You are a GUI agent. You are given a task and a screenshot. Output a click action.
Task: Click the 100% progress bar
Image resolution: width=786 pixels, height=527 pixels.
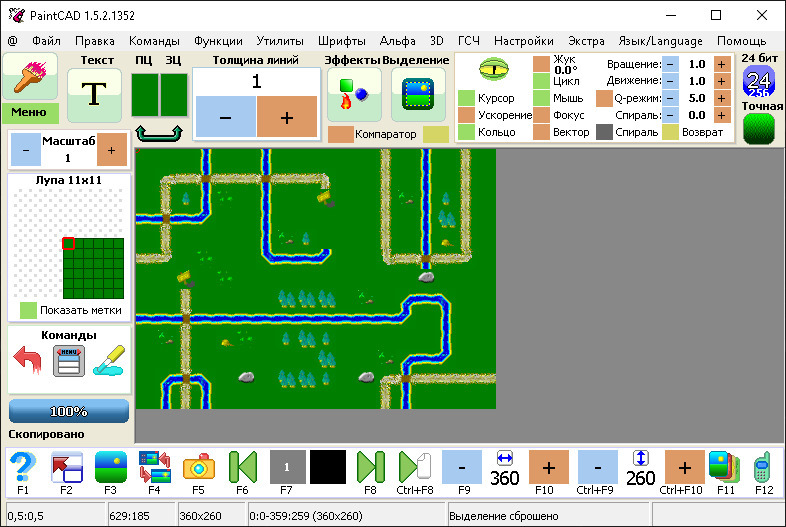click(69, 411)
